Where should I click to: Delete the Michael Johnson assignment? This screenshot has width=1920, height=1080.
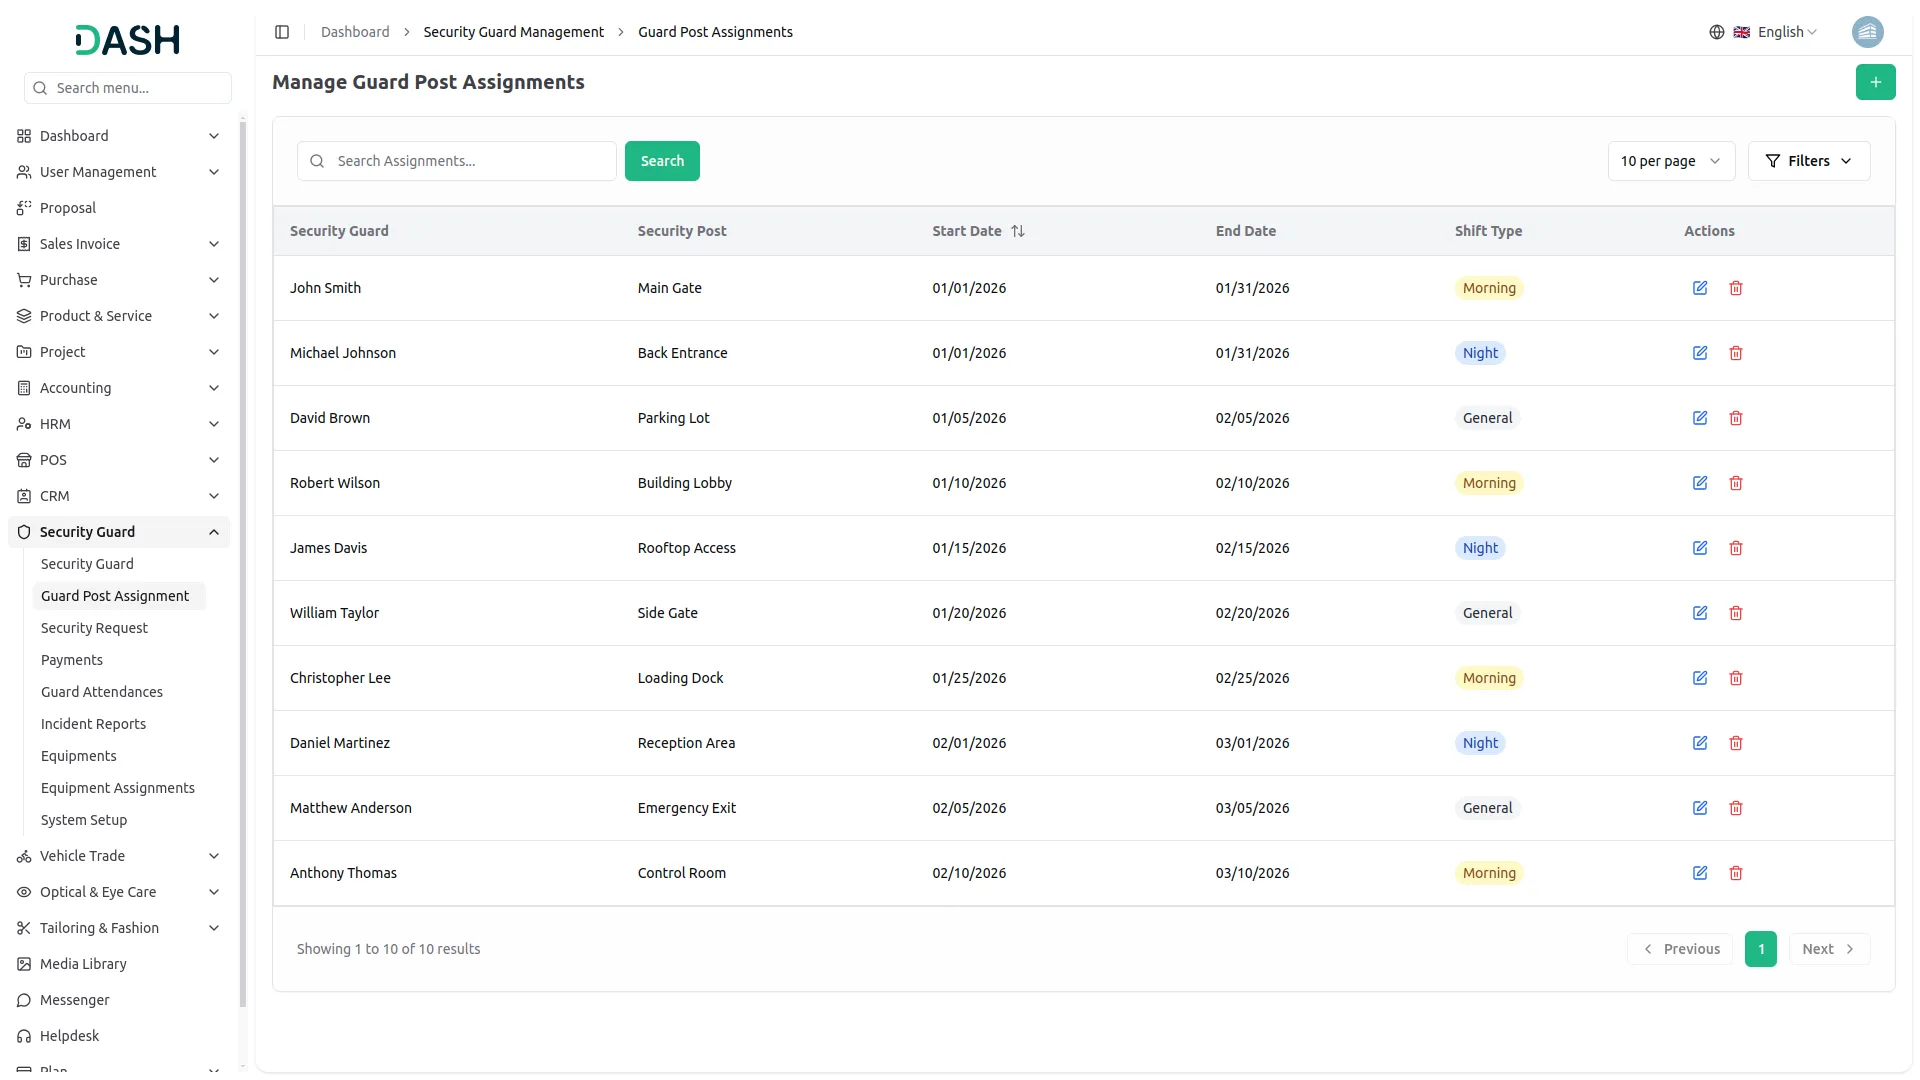click(1735, 353)
